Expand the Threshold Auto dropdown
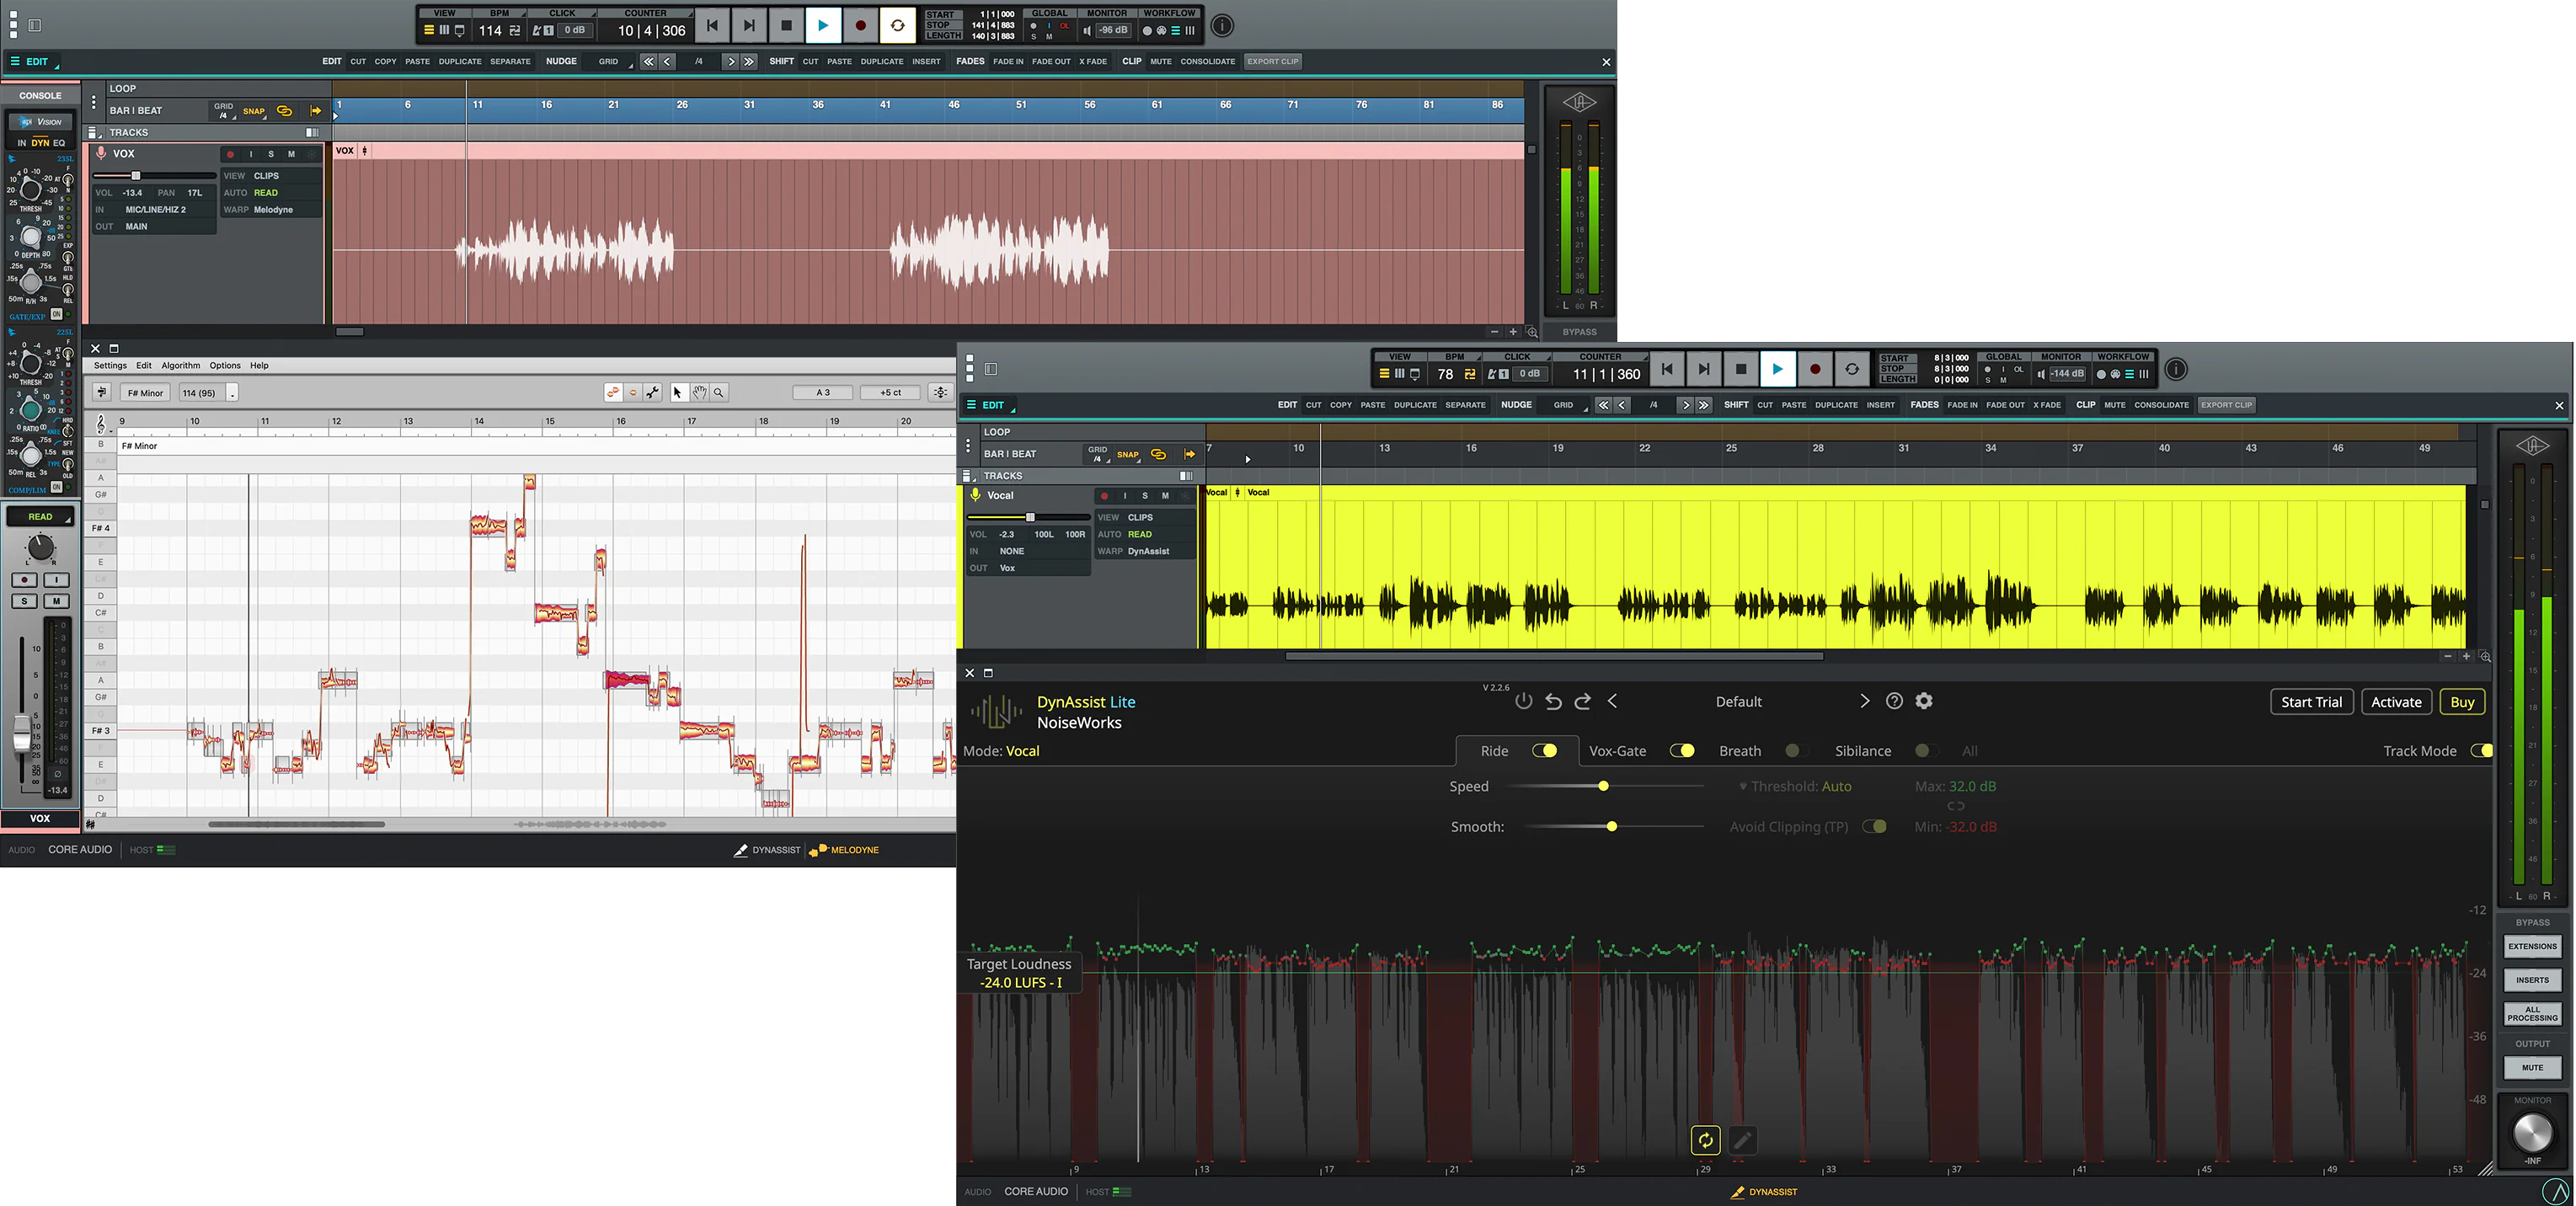The height and width of the screenshot is (1206, 2576). (x=1743, y=787)
